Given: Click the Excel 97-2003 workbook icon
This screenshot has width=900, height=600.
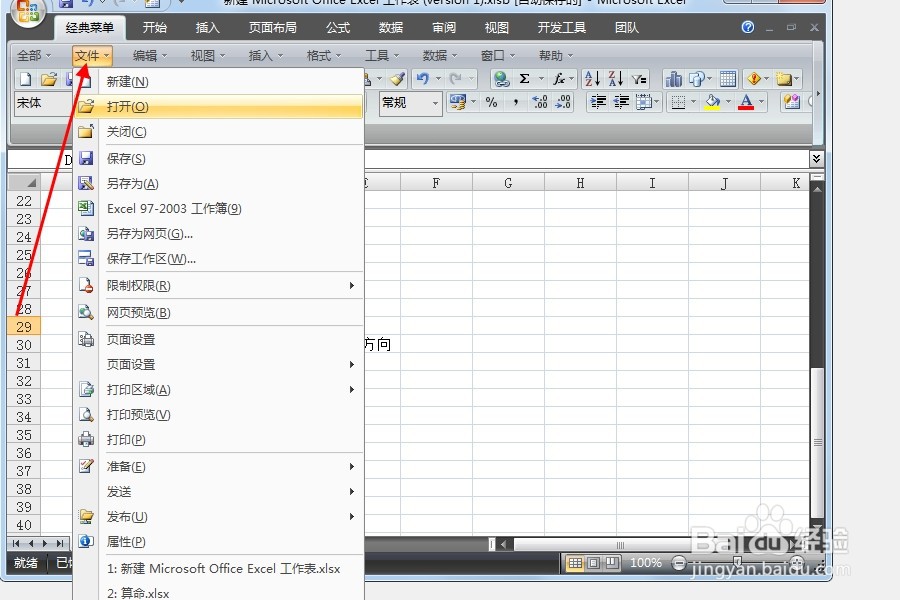Looking at the screenshot, I should coord(86,208).
